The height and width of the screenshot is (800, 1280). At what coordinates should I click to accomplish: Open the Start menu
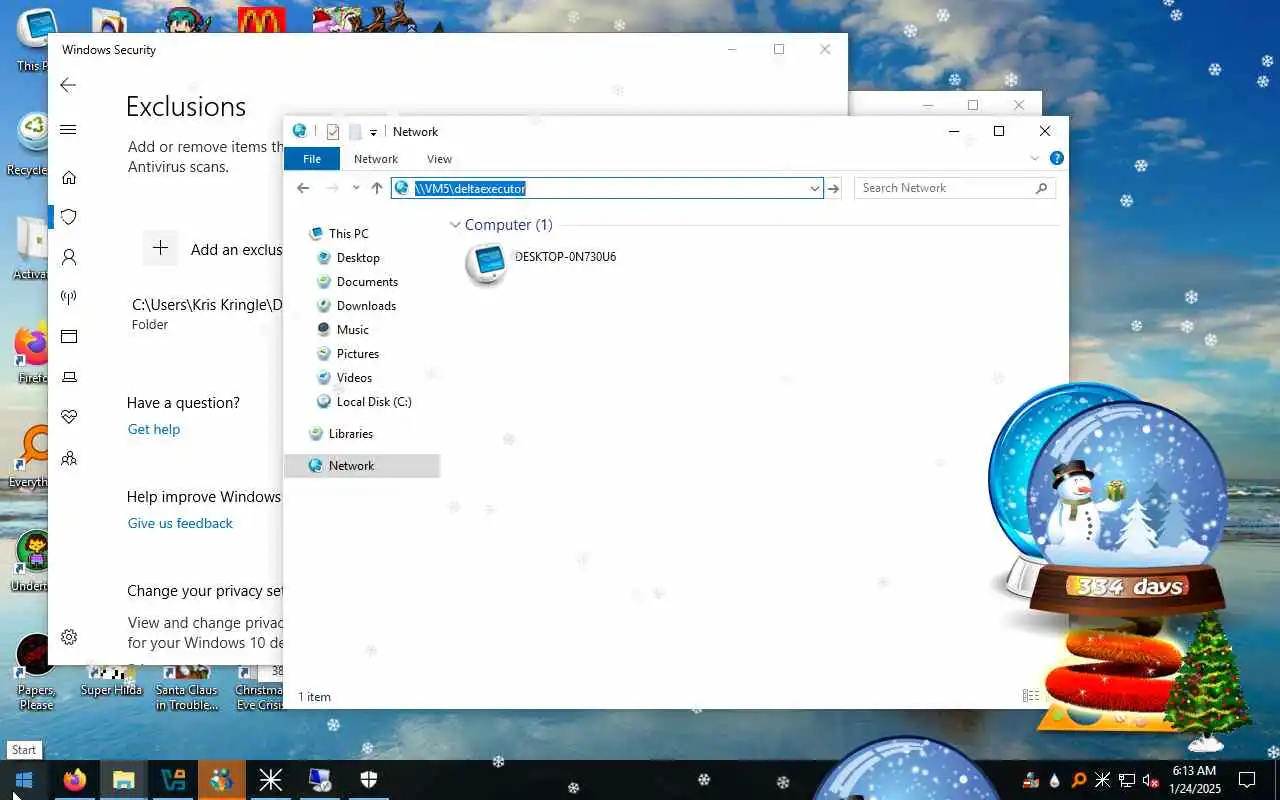pyautogui.click(x=24, y=780)
